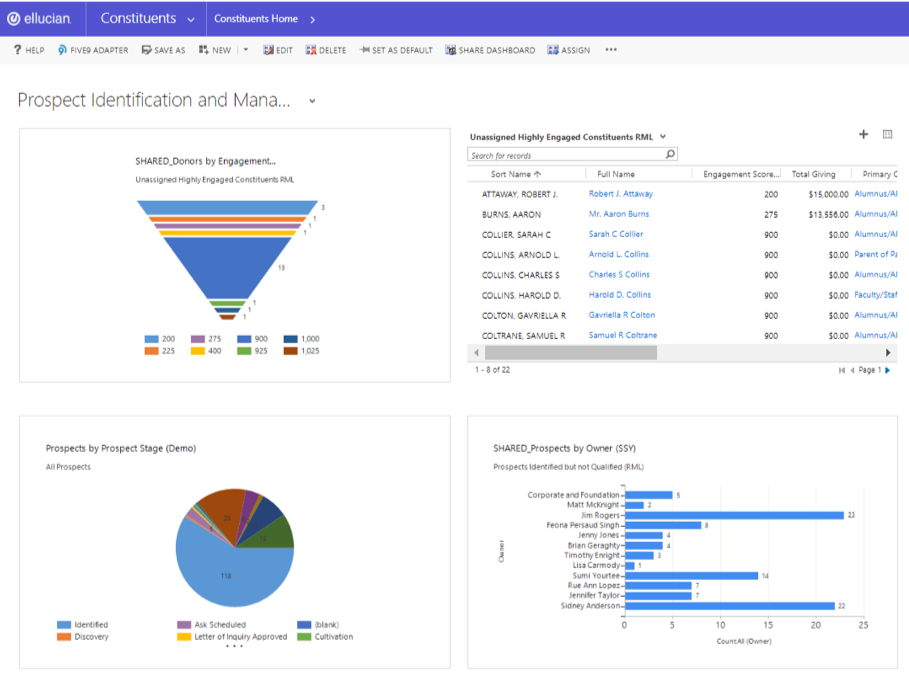This screenshot has width=909, height=679.
Task: Add a new record with plus icon
Action: click(864, 135)
